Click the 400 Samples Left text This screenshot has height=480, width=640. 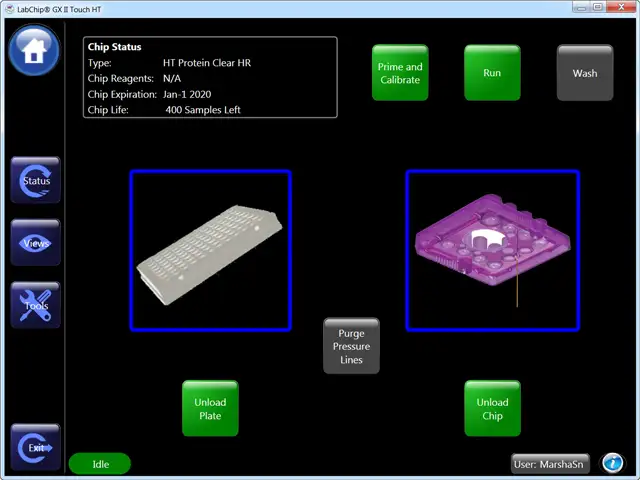point(203,110)
